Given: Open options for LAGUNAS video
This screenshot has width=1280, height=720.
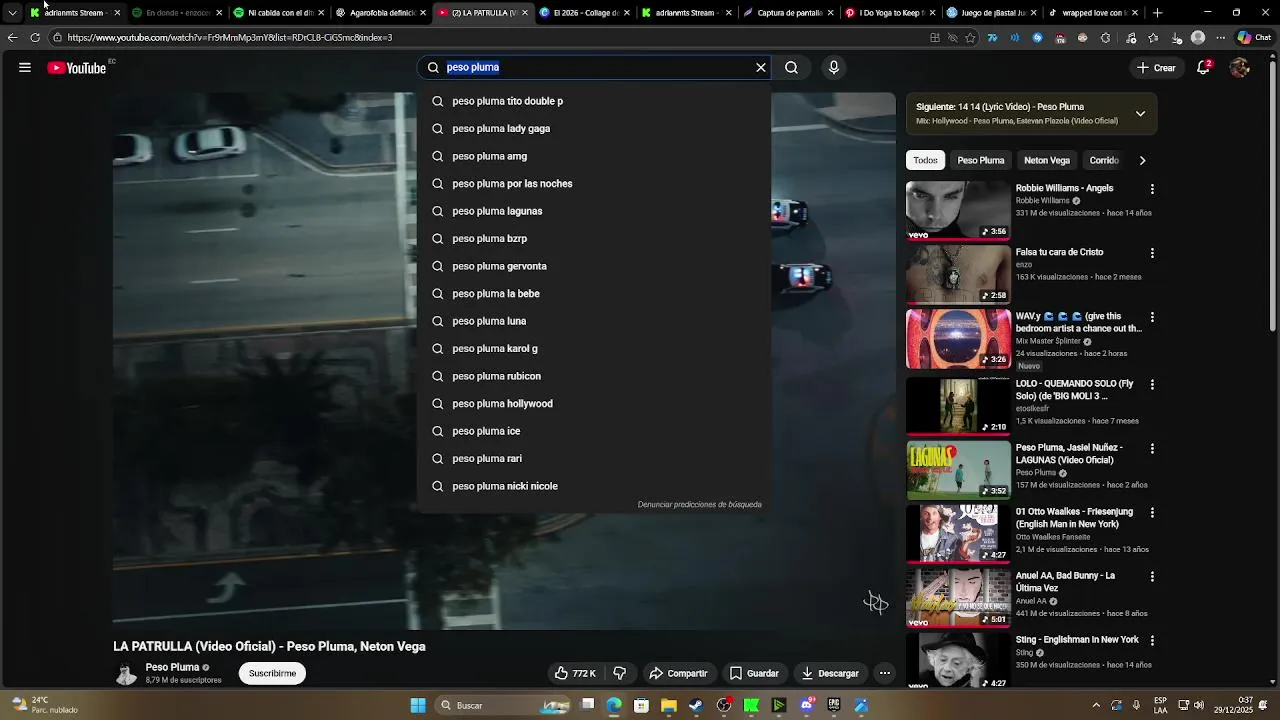Looking at the screenshot, I should (1152, 449).
